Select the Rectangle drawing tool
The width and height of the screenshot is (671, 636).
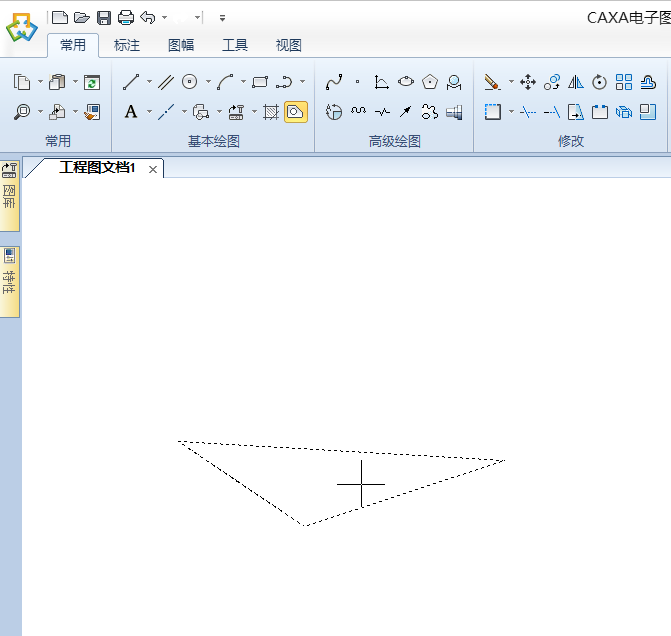[260, 82]
